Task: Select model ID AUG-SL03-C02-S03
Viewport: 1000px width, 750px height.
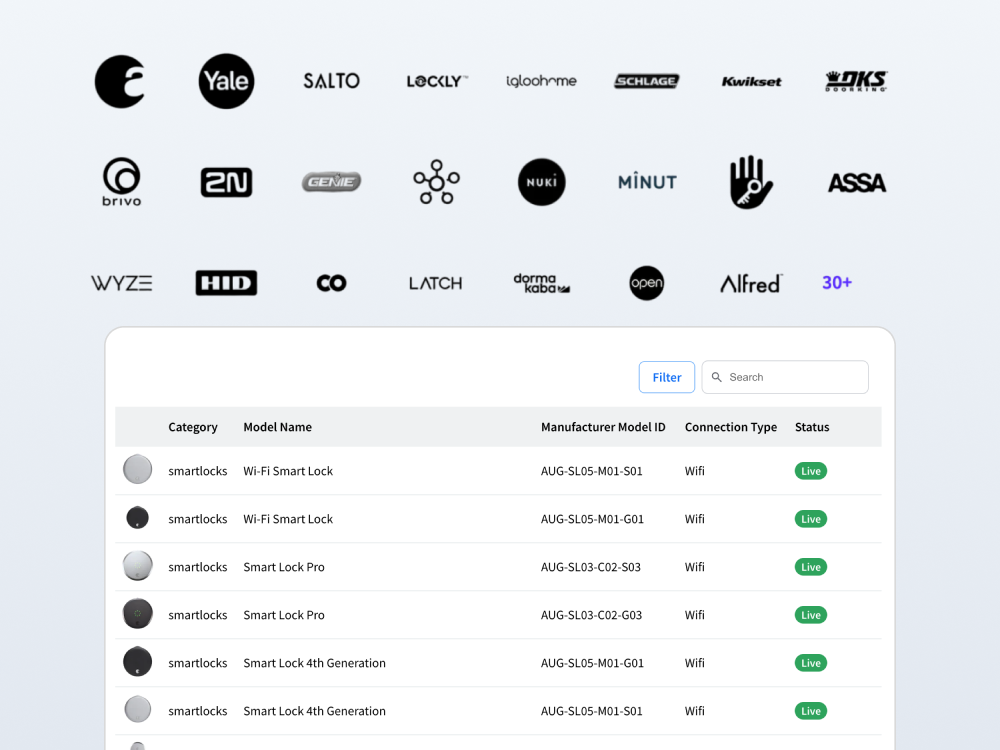Action: [591, 567]
